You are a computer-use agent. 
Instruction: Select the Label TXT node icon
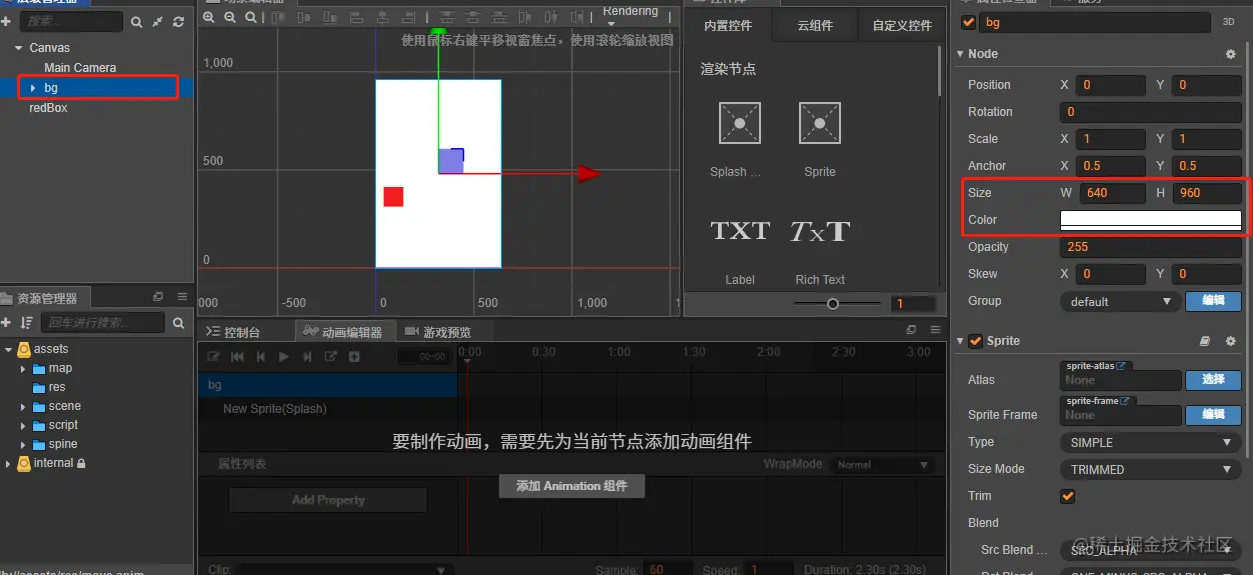pos(739,231)
